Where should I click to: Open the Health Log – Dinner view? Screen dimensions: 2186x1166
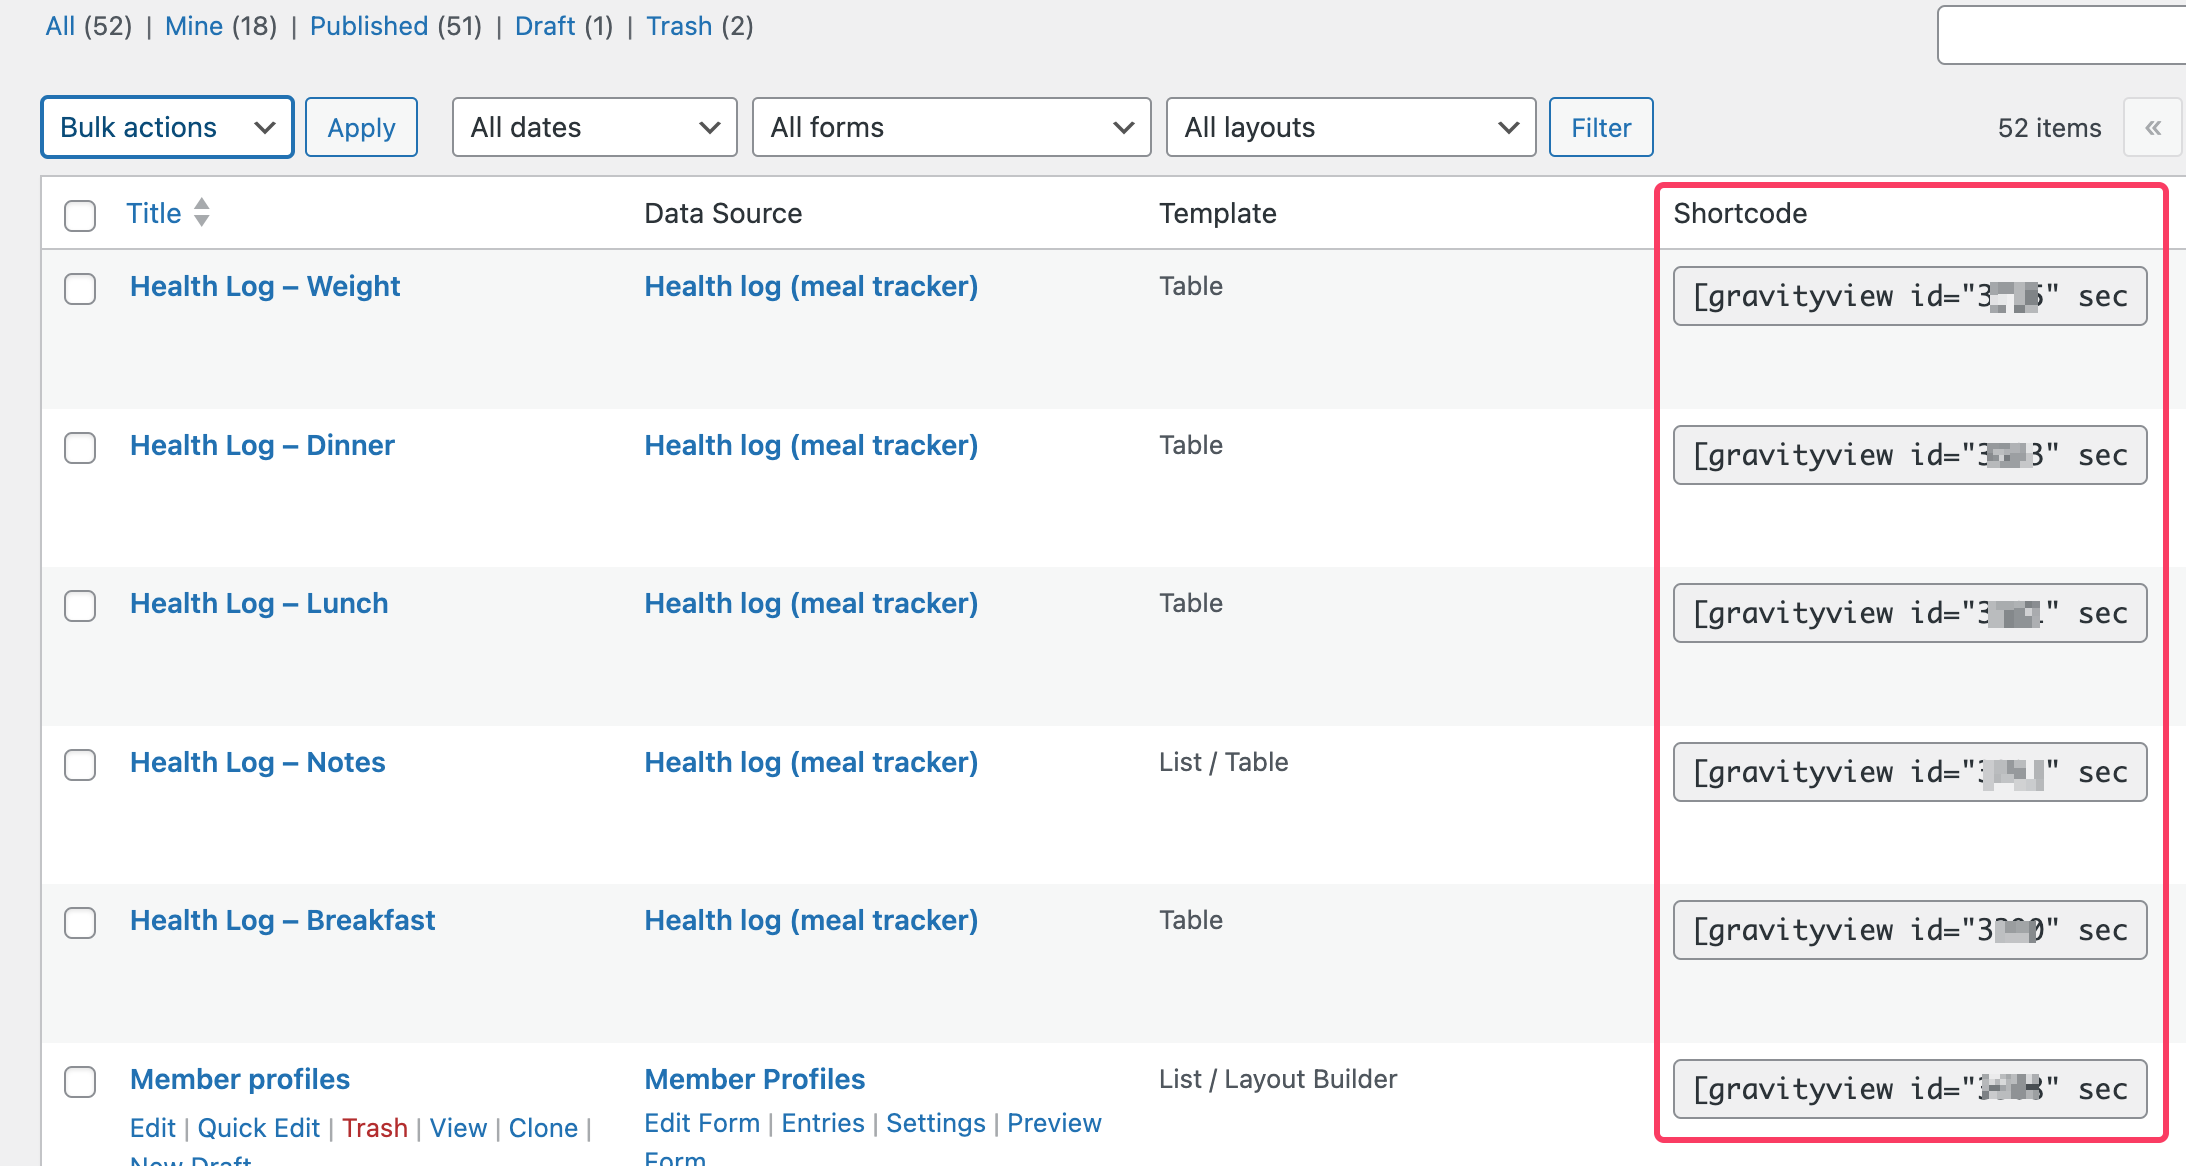tap(262, 445)
